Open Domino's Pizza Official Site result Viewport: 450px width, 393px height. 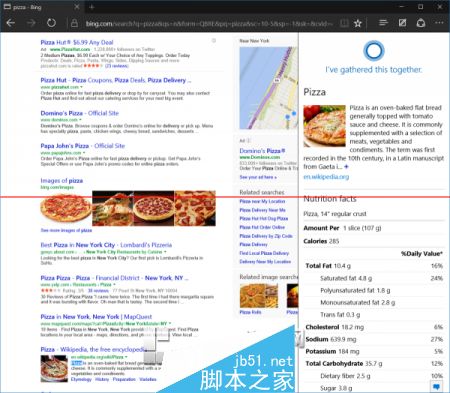click(x=80, y=113)
